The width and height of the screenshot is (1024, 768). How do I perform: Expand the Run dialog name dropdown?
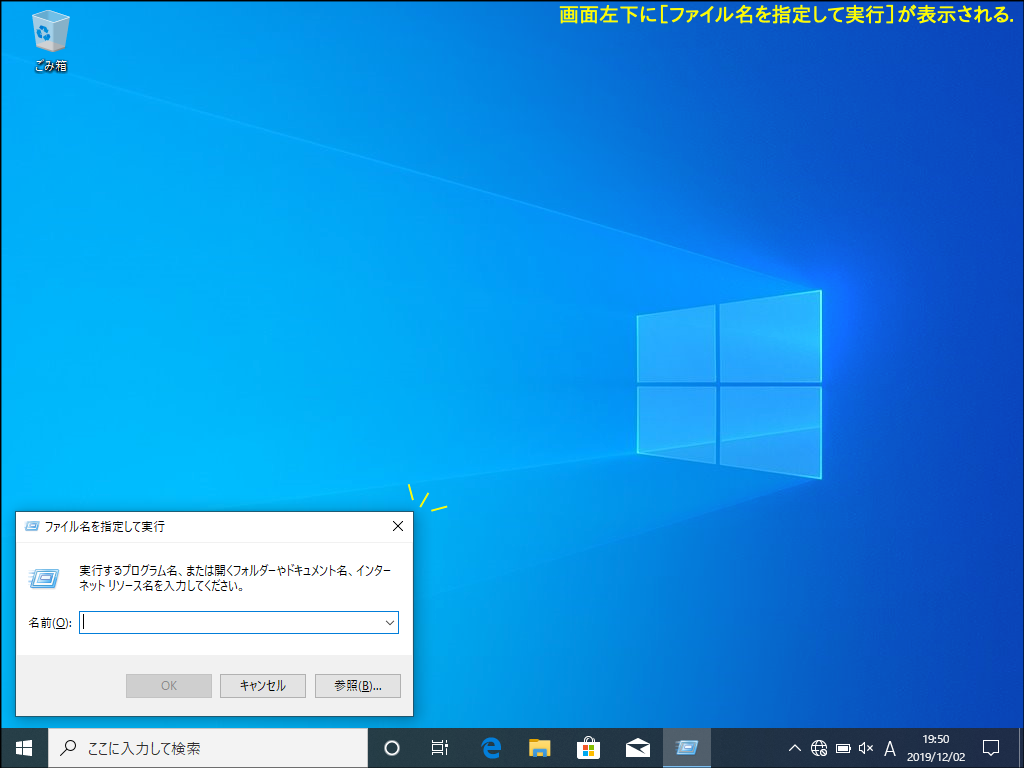tap(389, 622)
